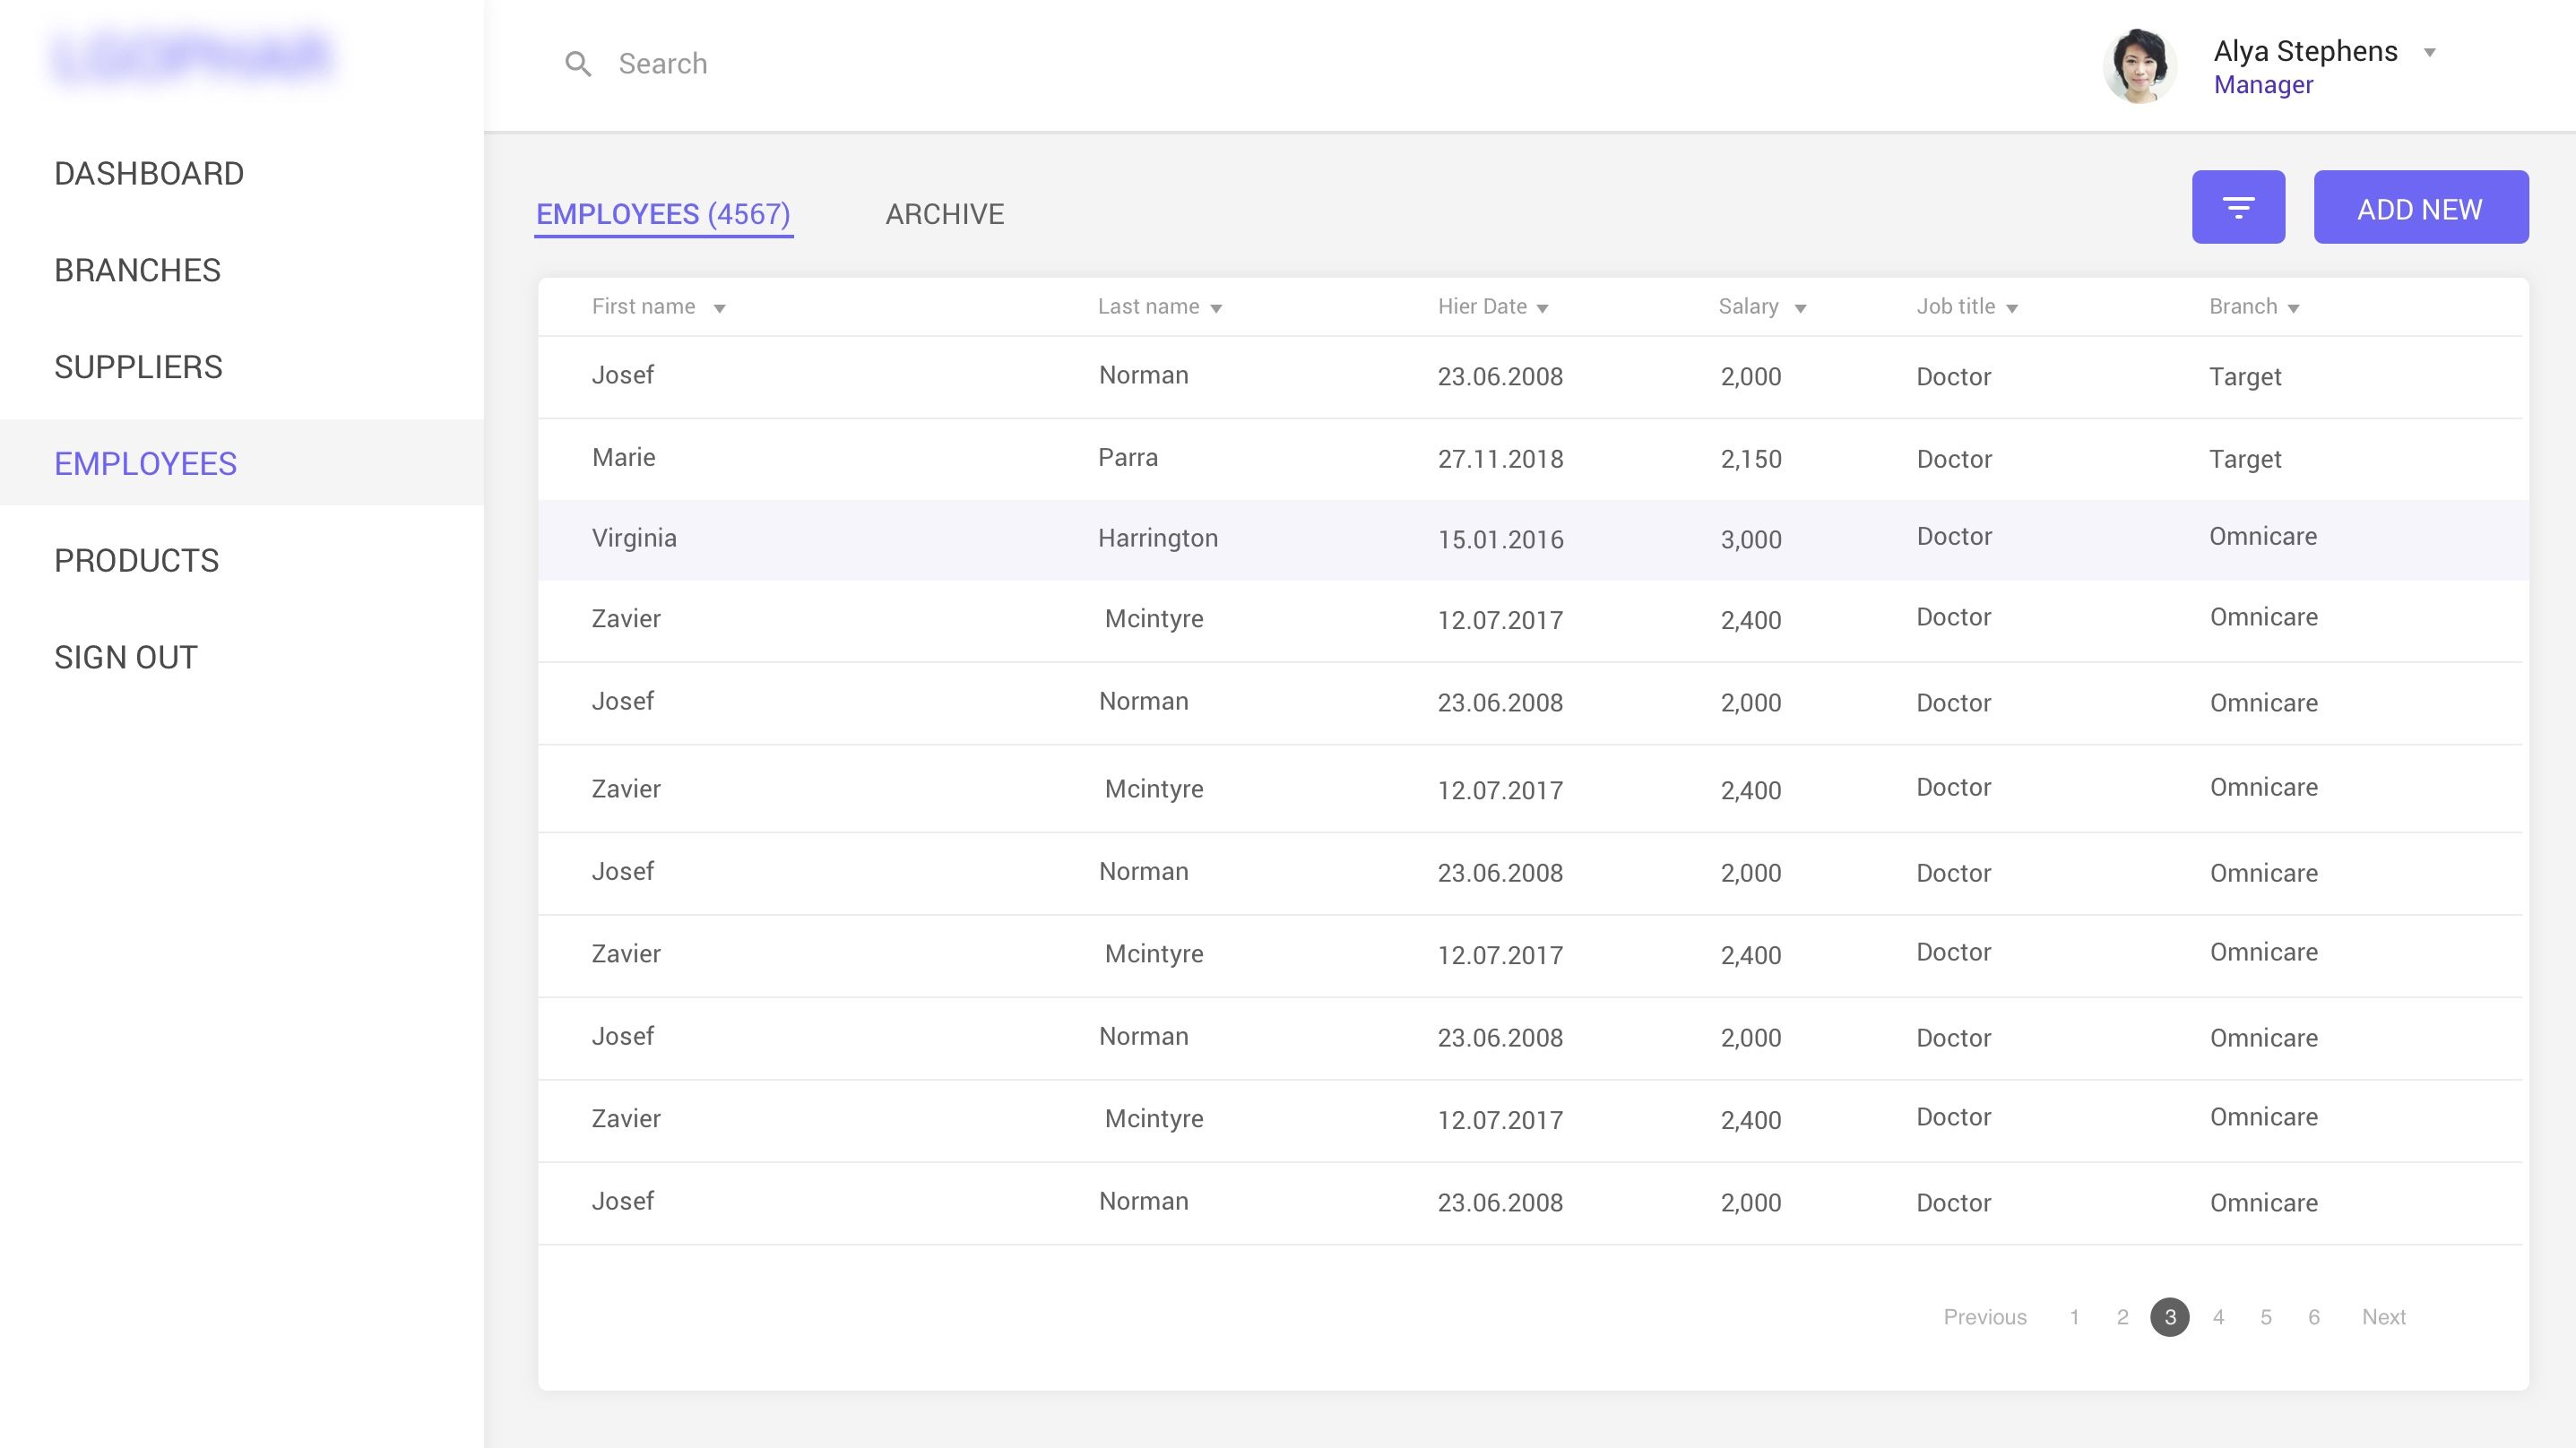Select first name Virginia
The width and height of the screenshot is (2576, 1448).
pos(634,539)
